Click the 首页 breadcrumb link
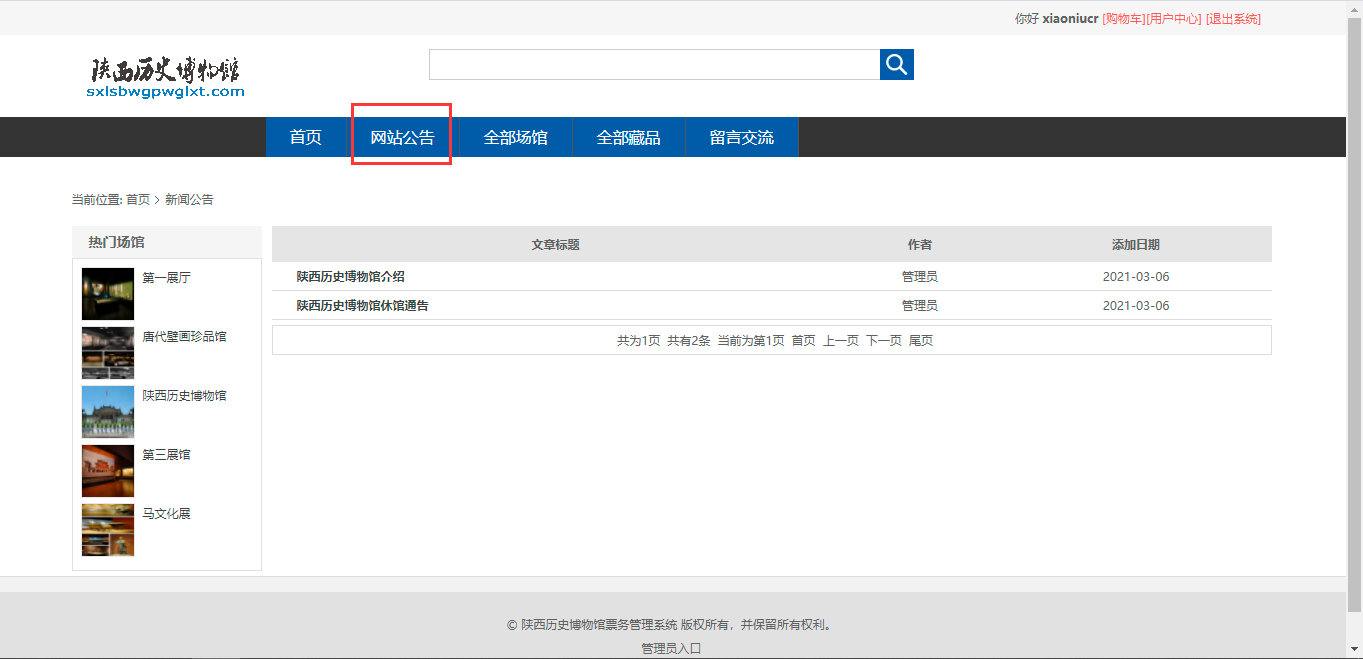The width and height of the screenshot is (1363, 659). tap(138, 199)
